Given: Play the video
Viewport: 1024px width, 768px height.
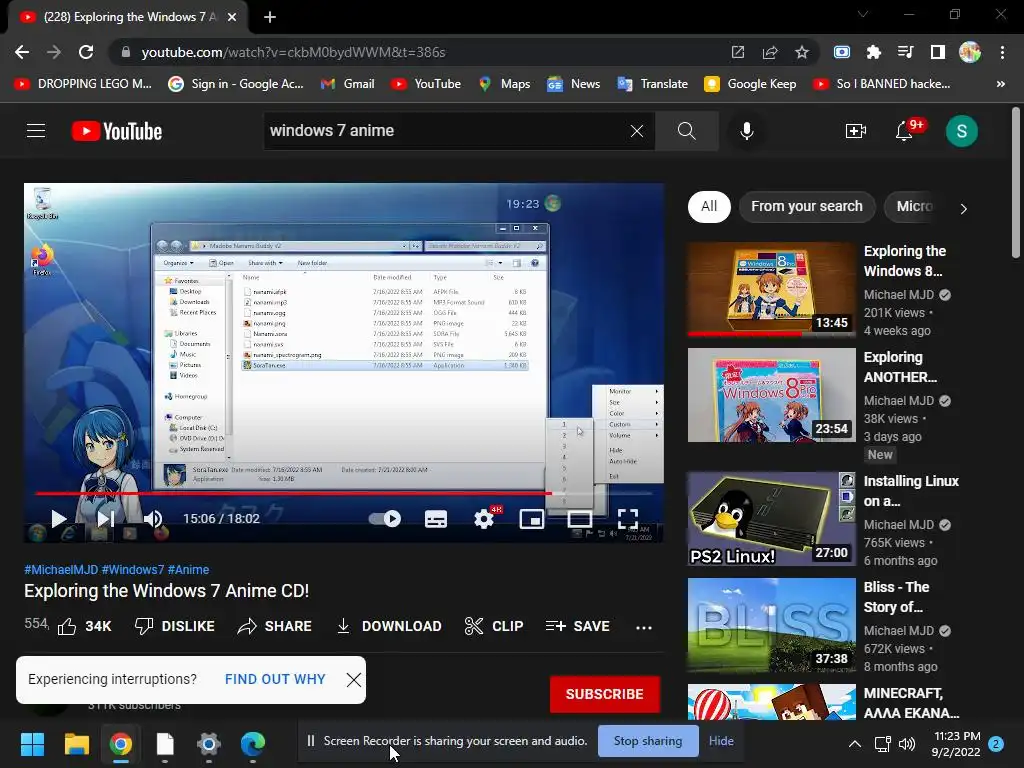Looking at the screenshot, I should [x=58, y=519].
